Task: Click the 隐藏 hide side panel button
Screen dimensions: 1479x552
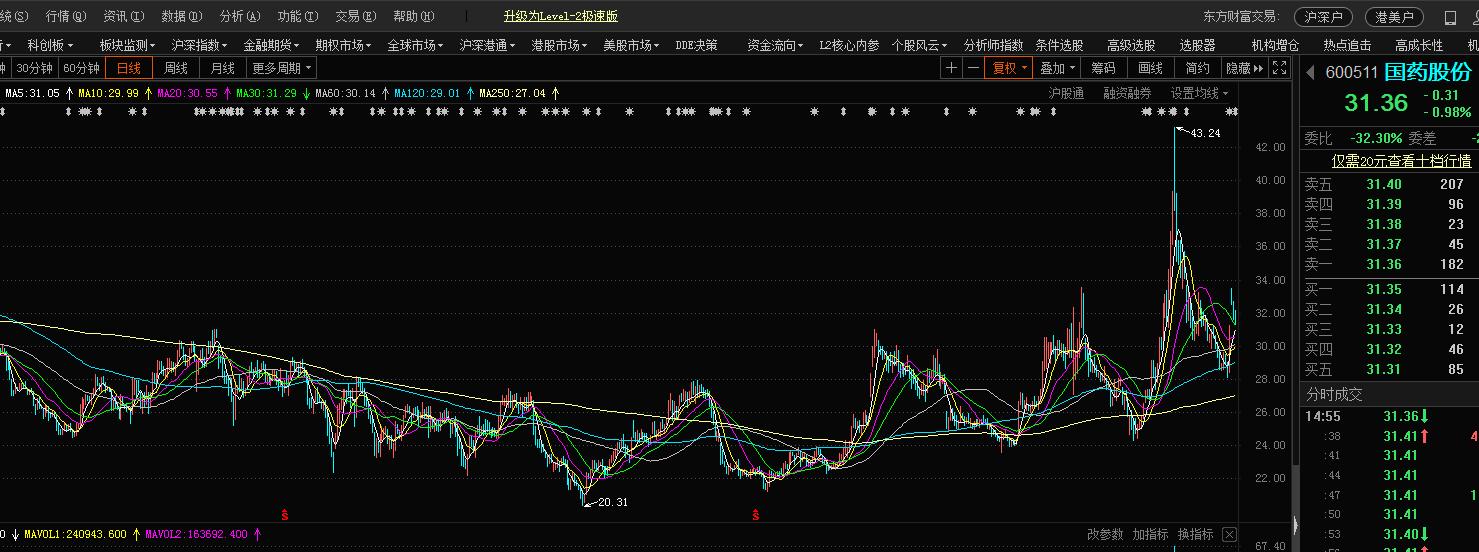Action: (x=1245, y=68)
